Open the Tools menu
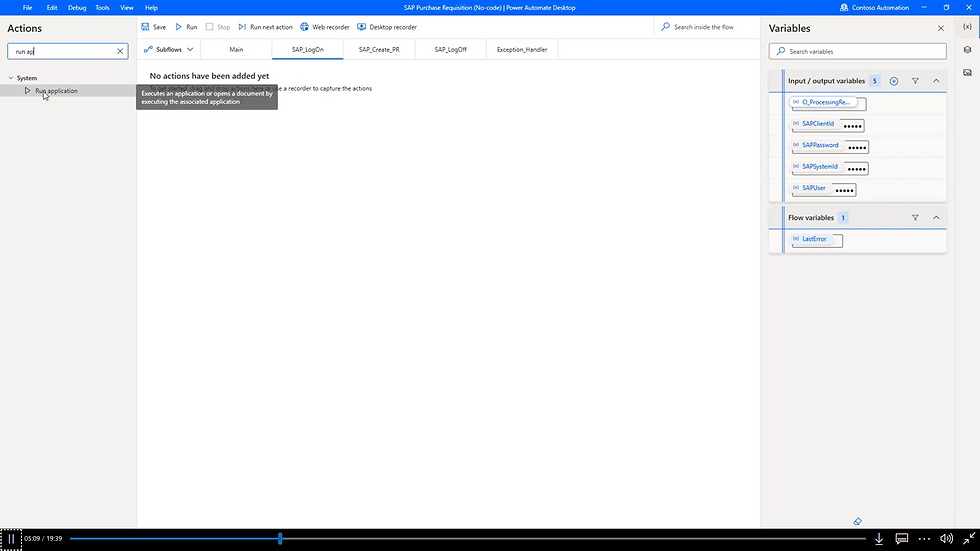 tap(102, 7)
